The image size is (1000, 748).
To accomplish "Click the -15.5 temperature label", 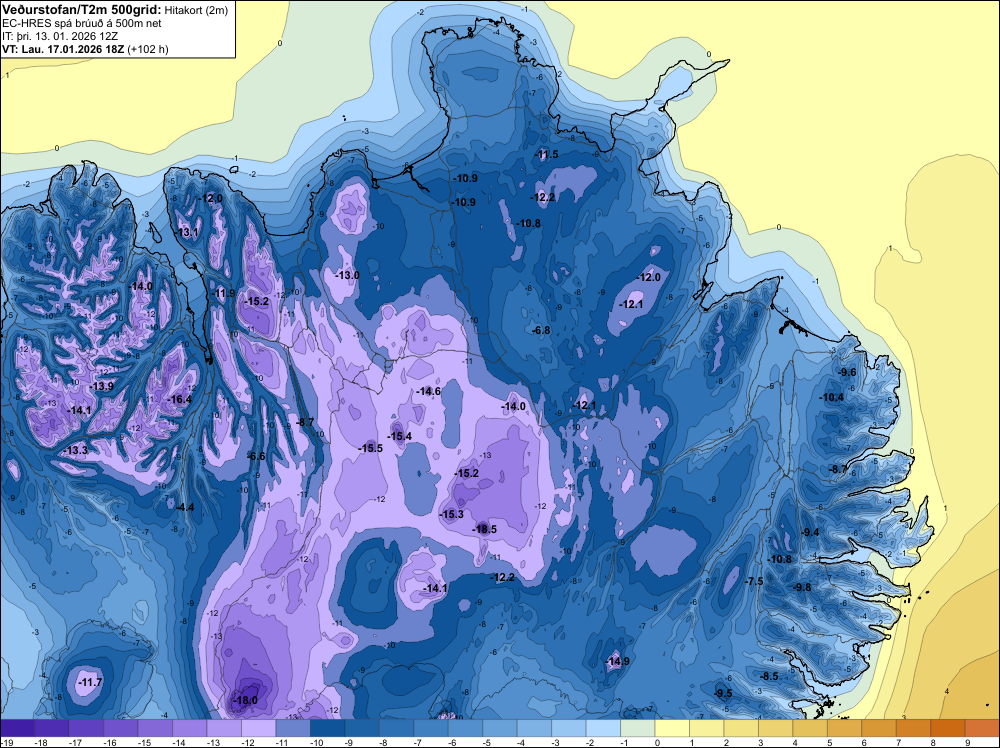I will coord(371,448).
